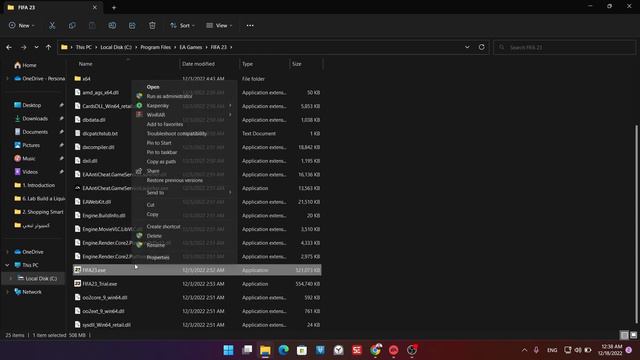Screen dimensions: 640x360
Task: Open the See more (three dots) menu
Action: tap(250, 25)
